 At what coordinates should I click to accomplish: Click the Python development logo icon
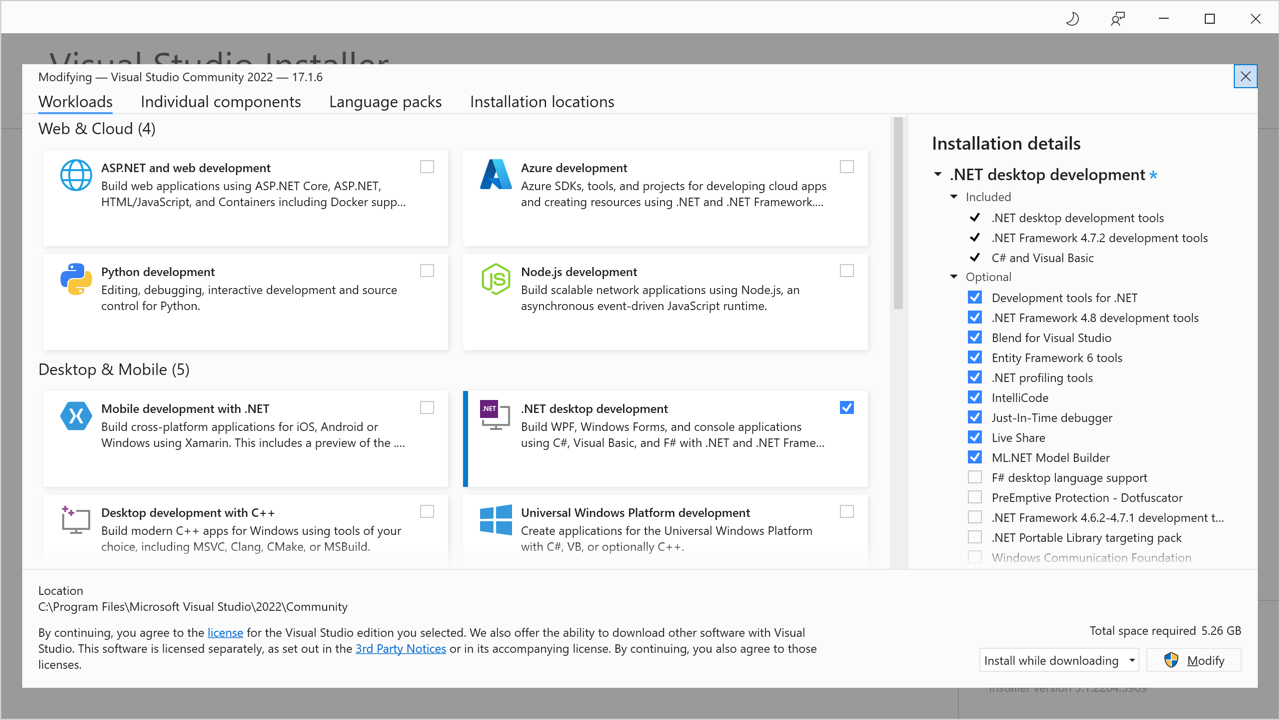(x=76, y=279)
